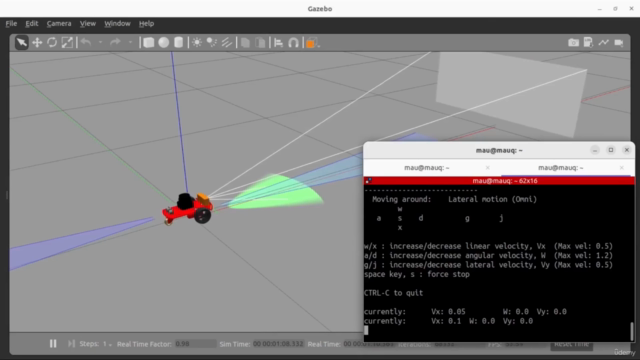Open the plot graph icon
Screen dimensions: 640x360
click(x=603, y=42)
